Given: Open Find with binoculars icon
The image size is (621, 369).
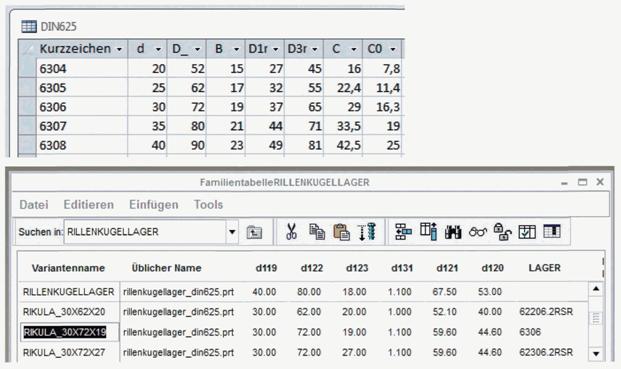Looking at the screenshot, I should pos(453,232).
